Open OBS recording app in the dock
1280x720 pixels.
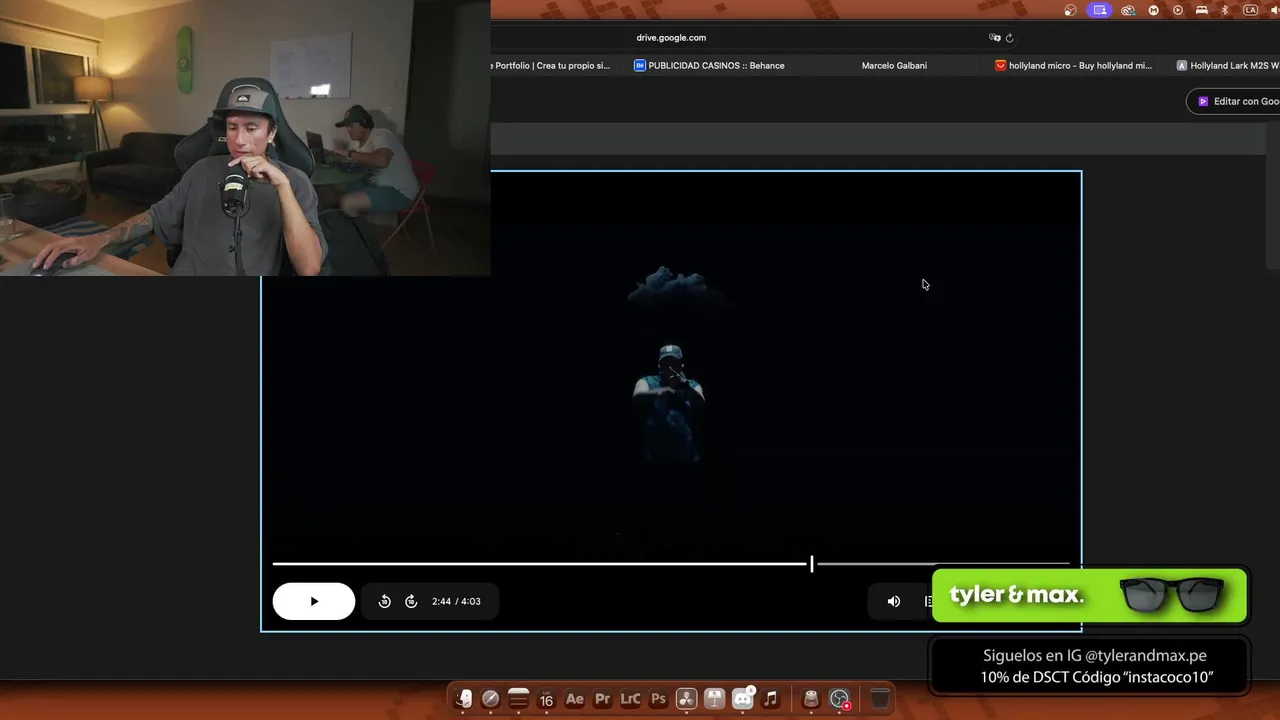coord(840,699)
